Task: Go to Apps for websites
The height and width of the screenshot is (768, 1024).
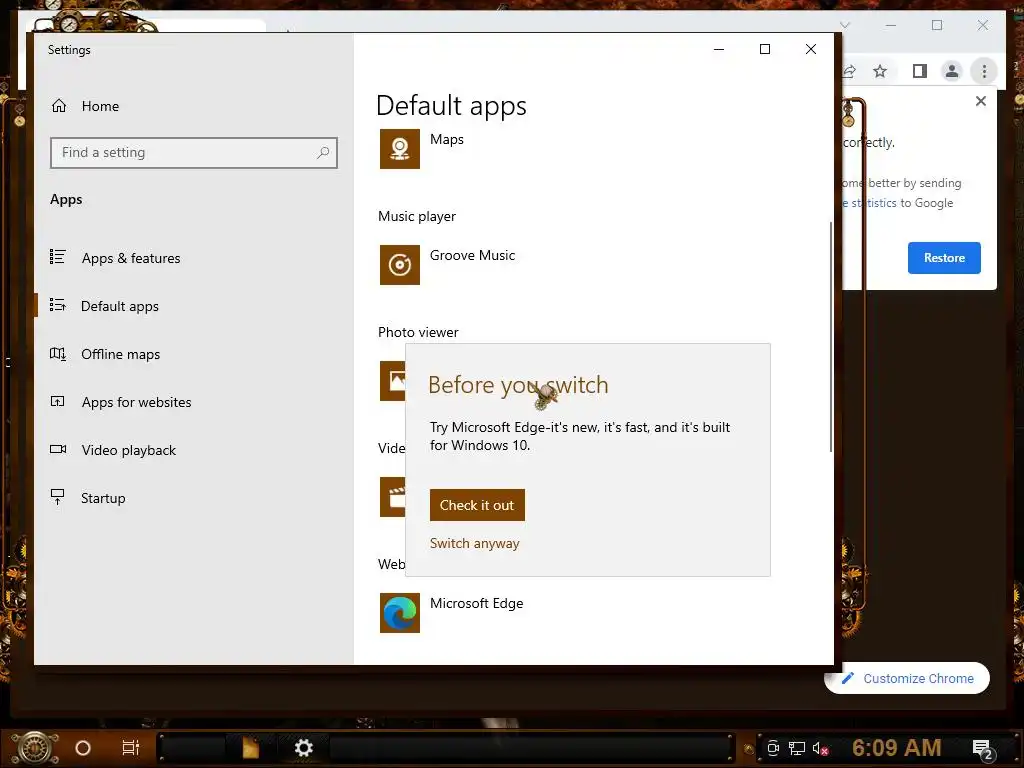Action: tap(121, 402)
